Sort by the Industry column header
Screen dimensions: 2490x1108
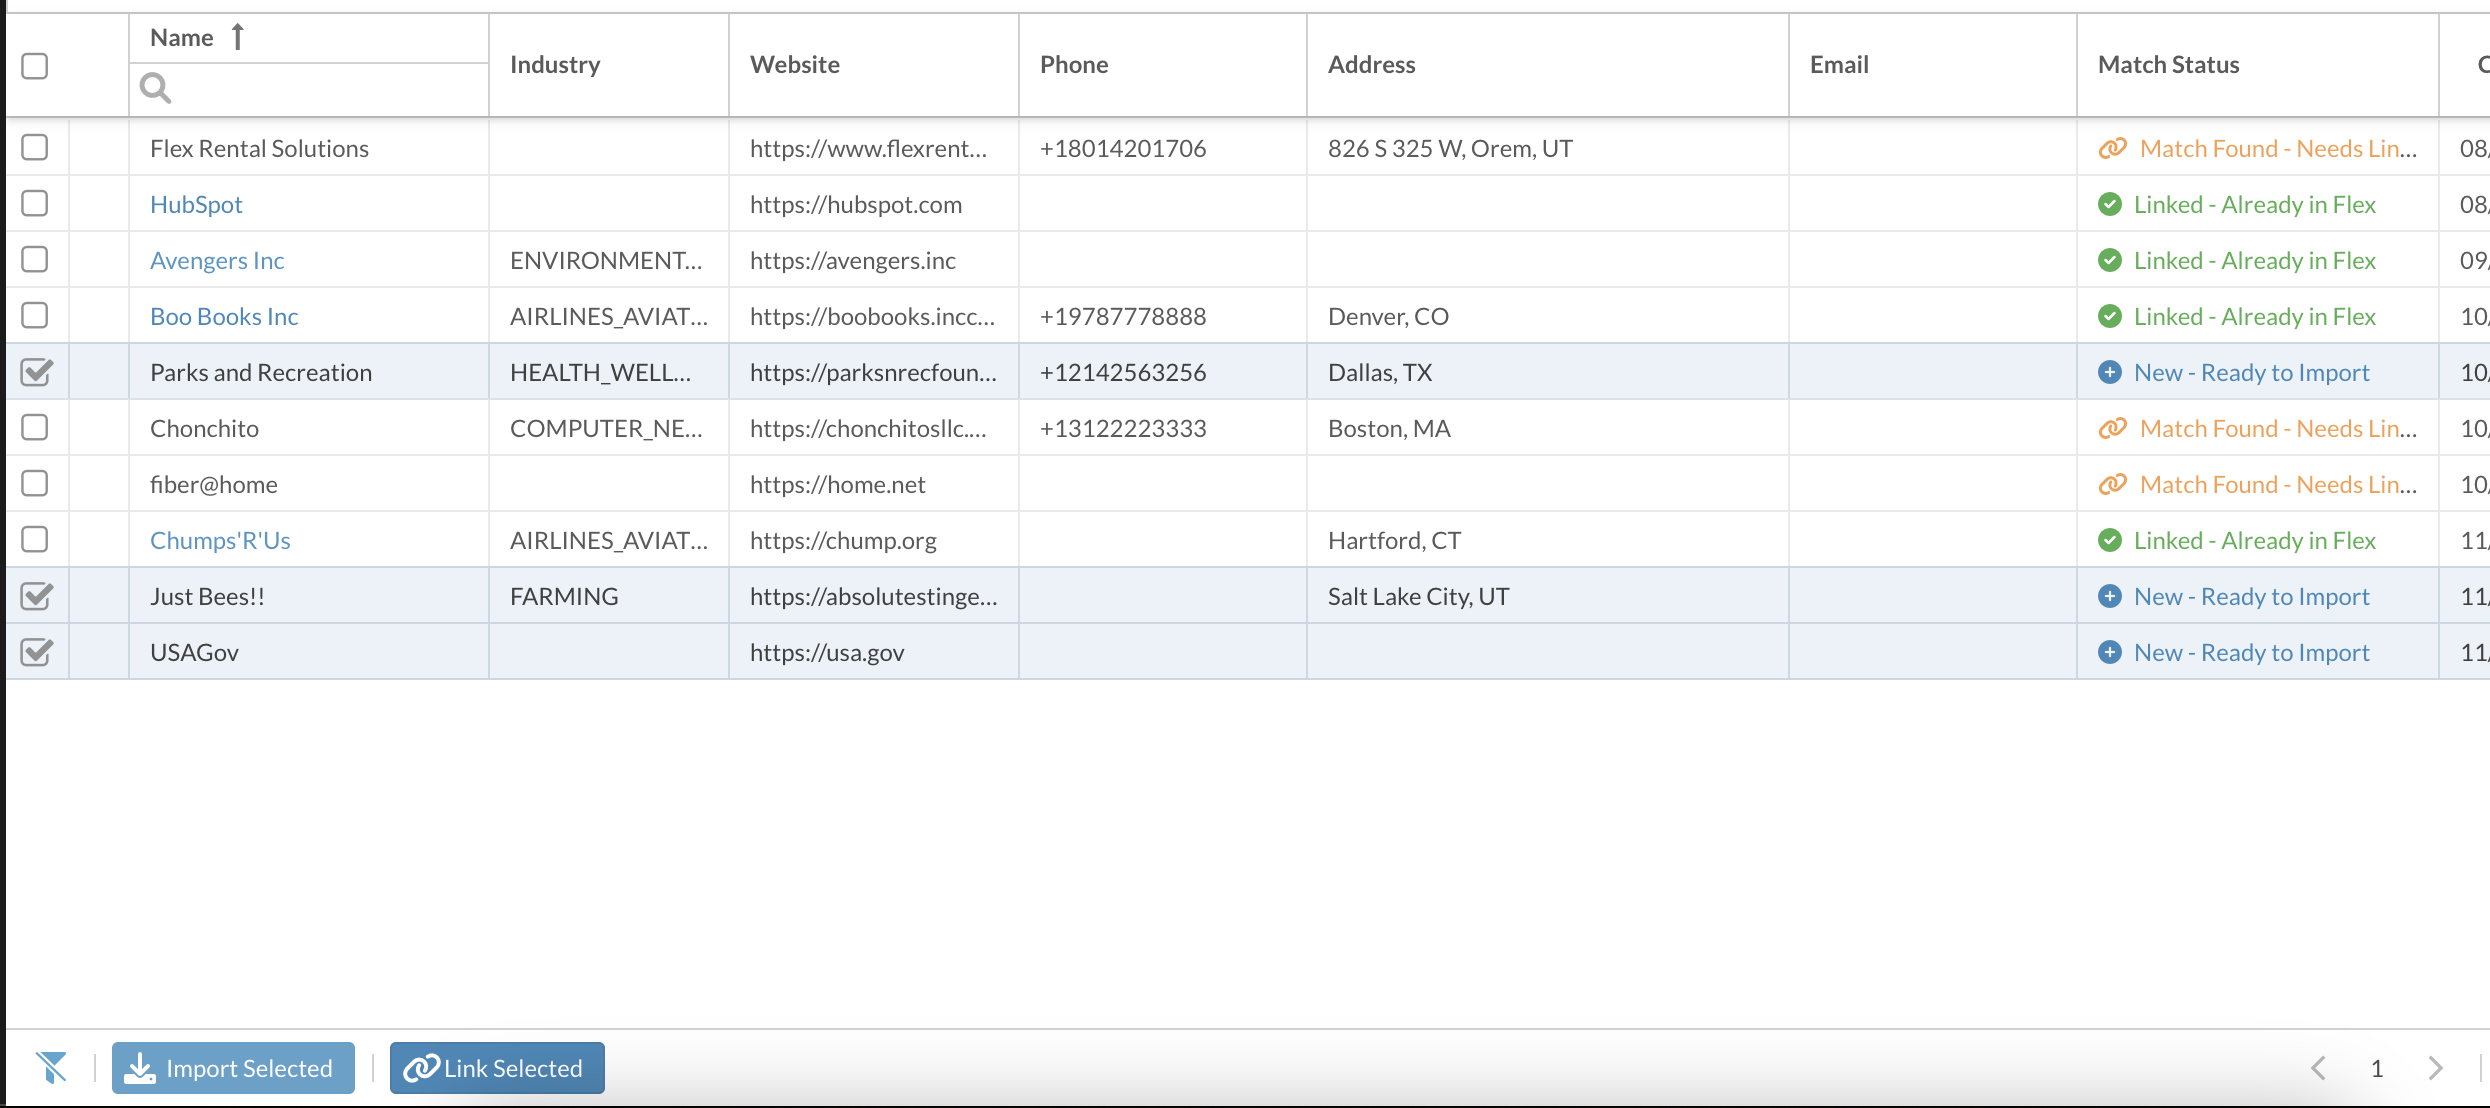(x=555, y=65)
